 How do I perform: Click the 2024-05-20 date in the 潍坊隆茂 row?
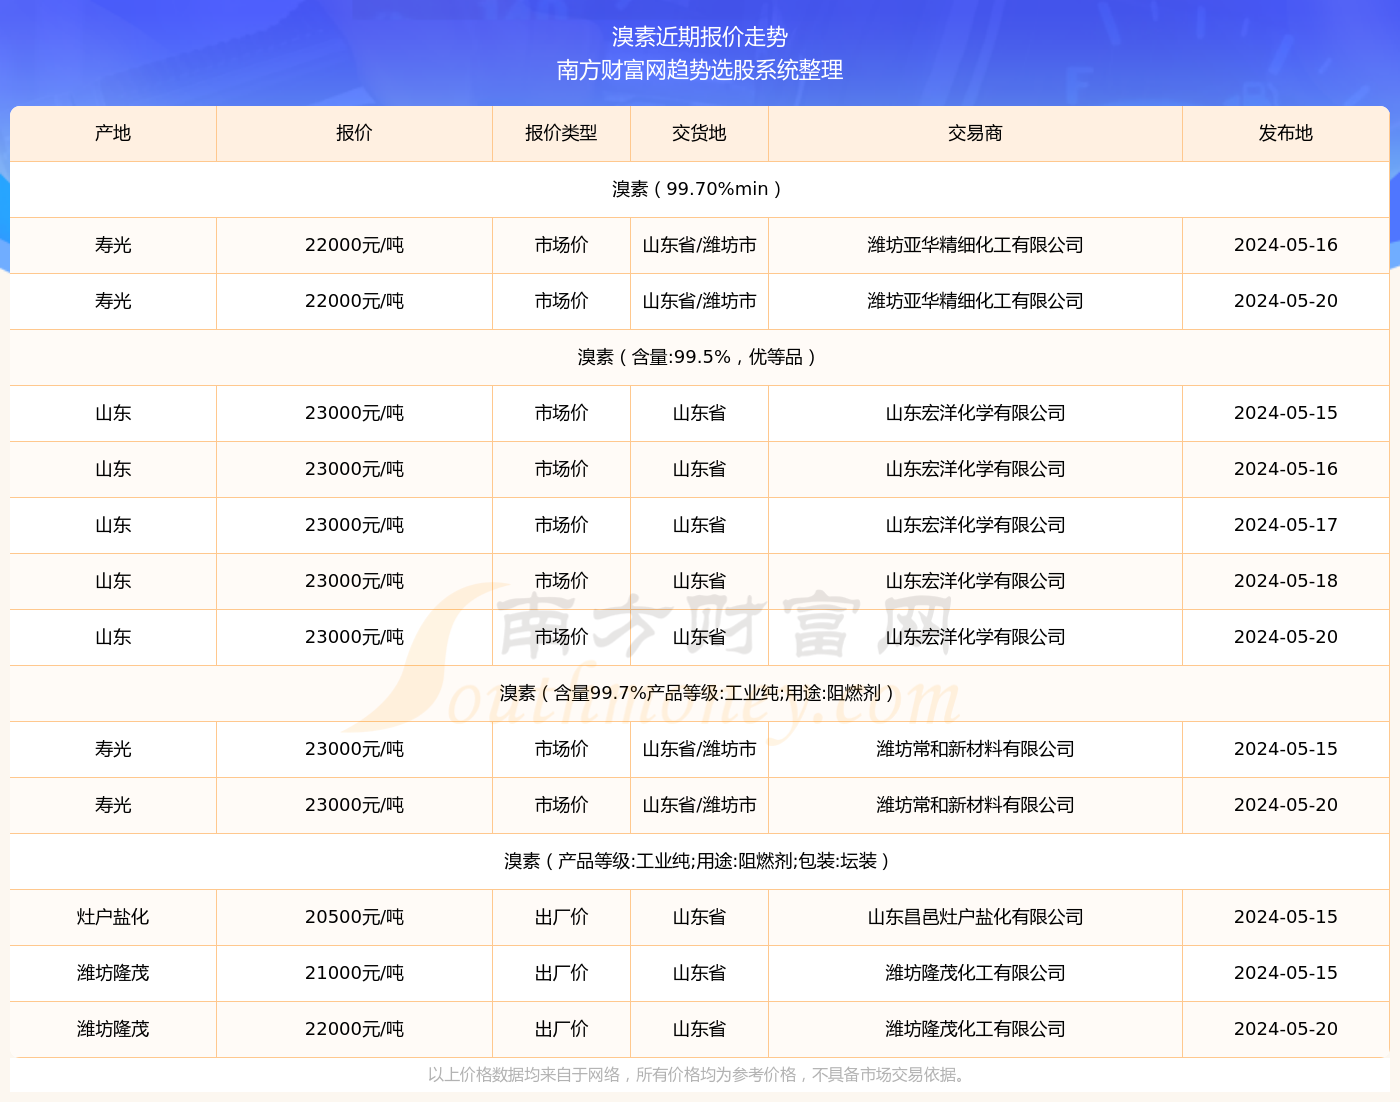point(1286,1029)
